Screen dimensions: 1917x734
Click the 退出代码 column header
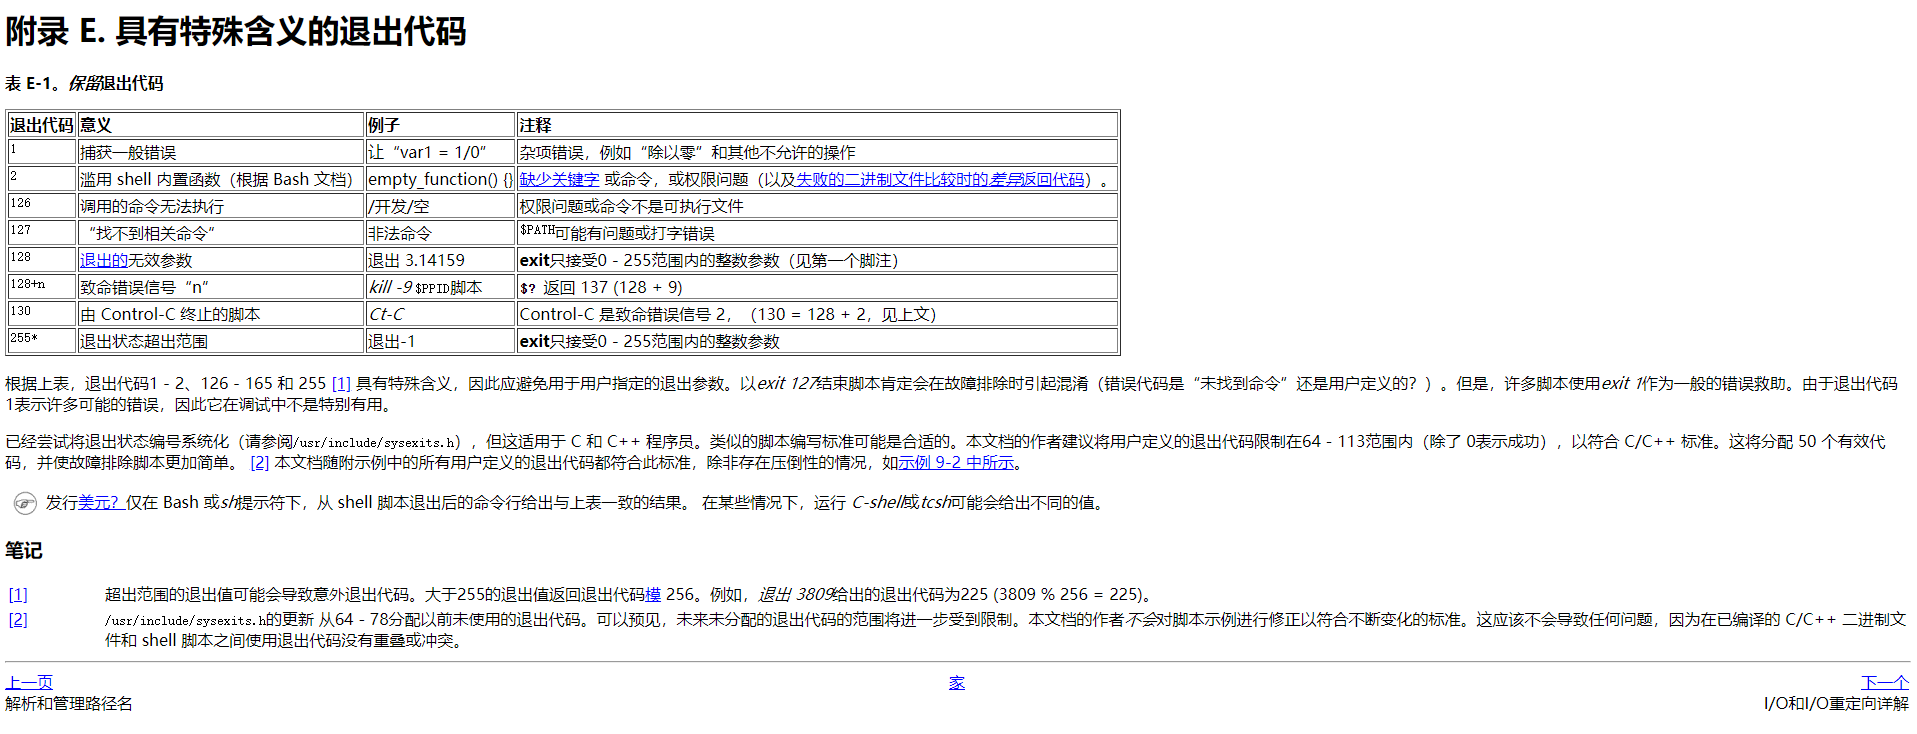point(42,125)
